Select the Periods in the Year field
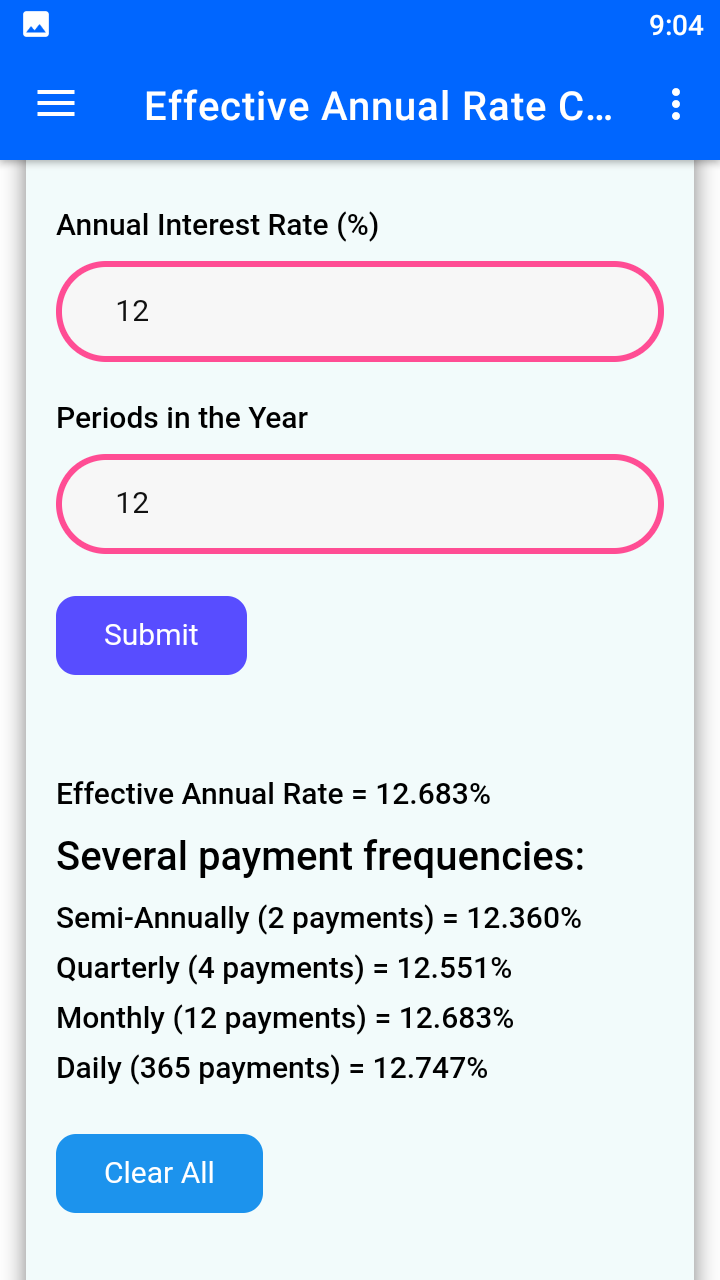 pos(360,503)
